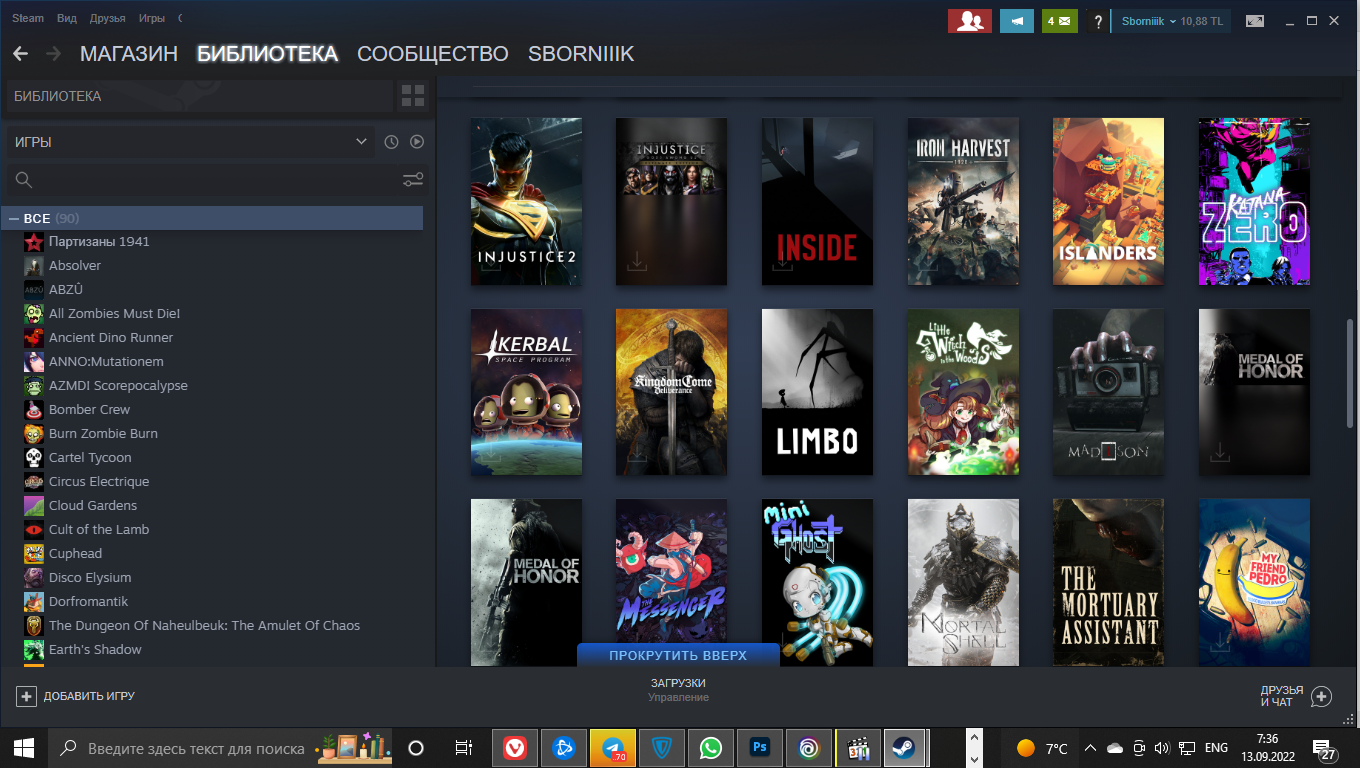
Task: Open the SBORNIIIK profile tab
Action: coord(581,54)
